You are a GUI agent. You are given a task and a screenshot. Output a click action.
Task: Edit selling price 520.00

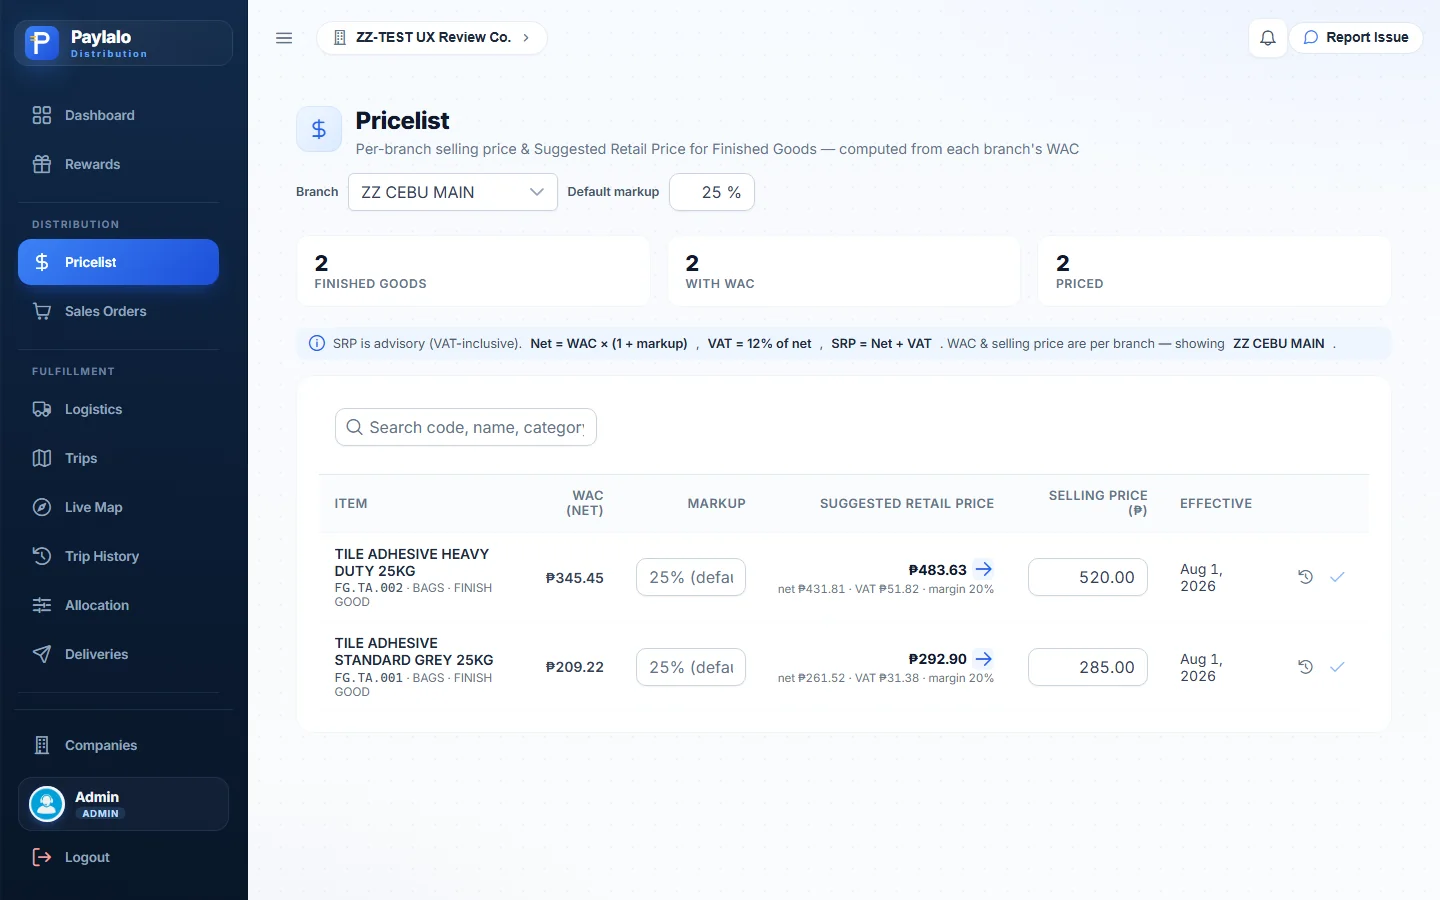1088,577
